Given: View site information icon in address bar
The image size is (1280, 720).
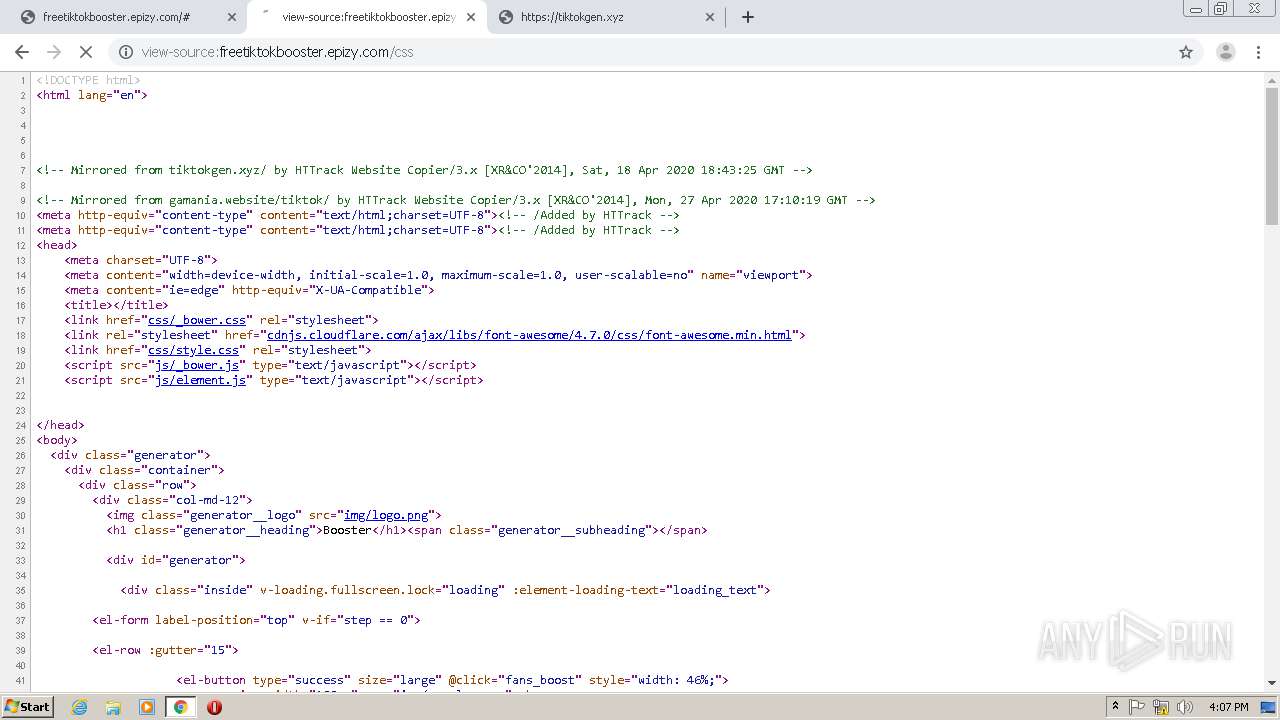Looking at the screenshot, I should pos(126,52).
